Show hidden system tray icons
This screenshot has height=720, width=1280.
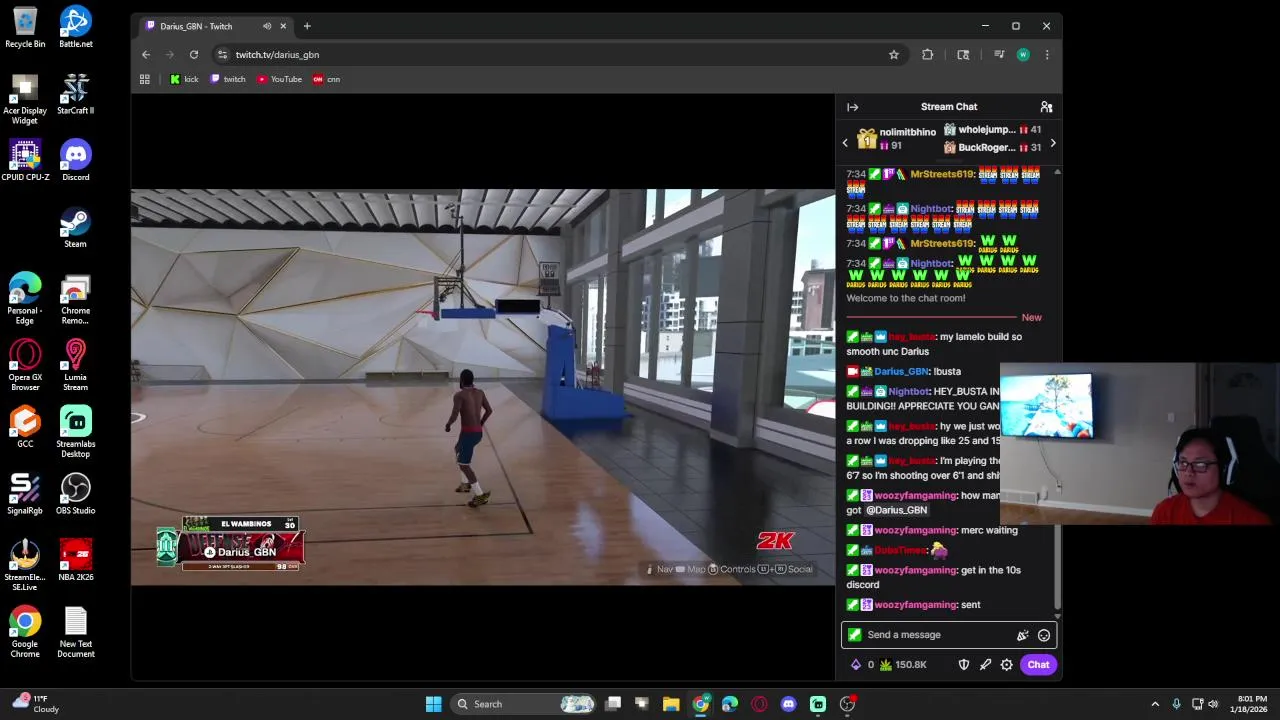pos(1155,704)
